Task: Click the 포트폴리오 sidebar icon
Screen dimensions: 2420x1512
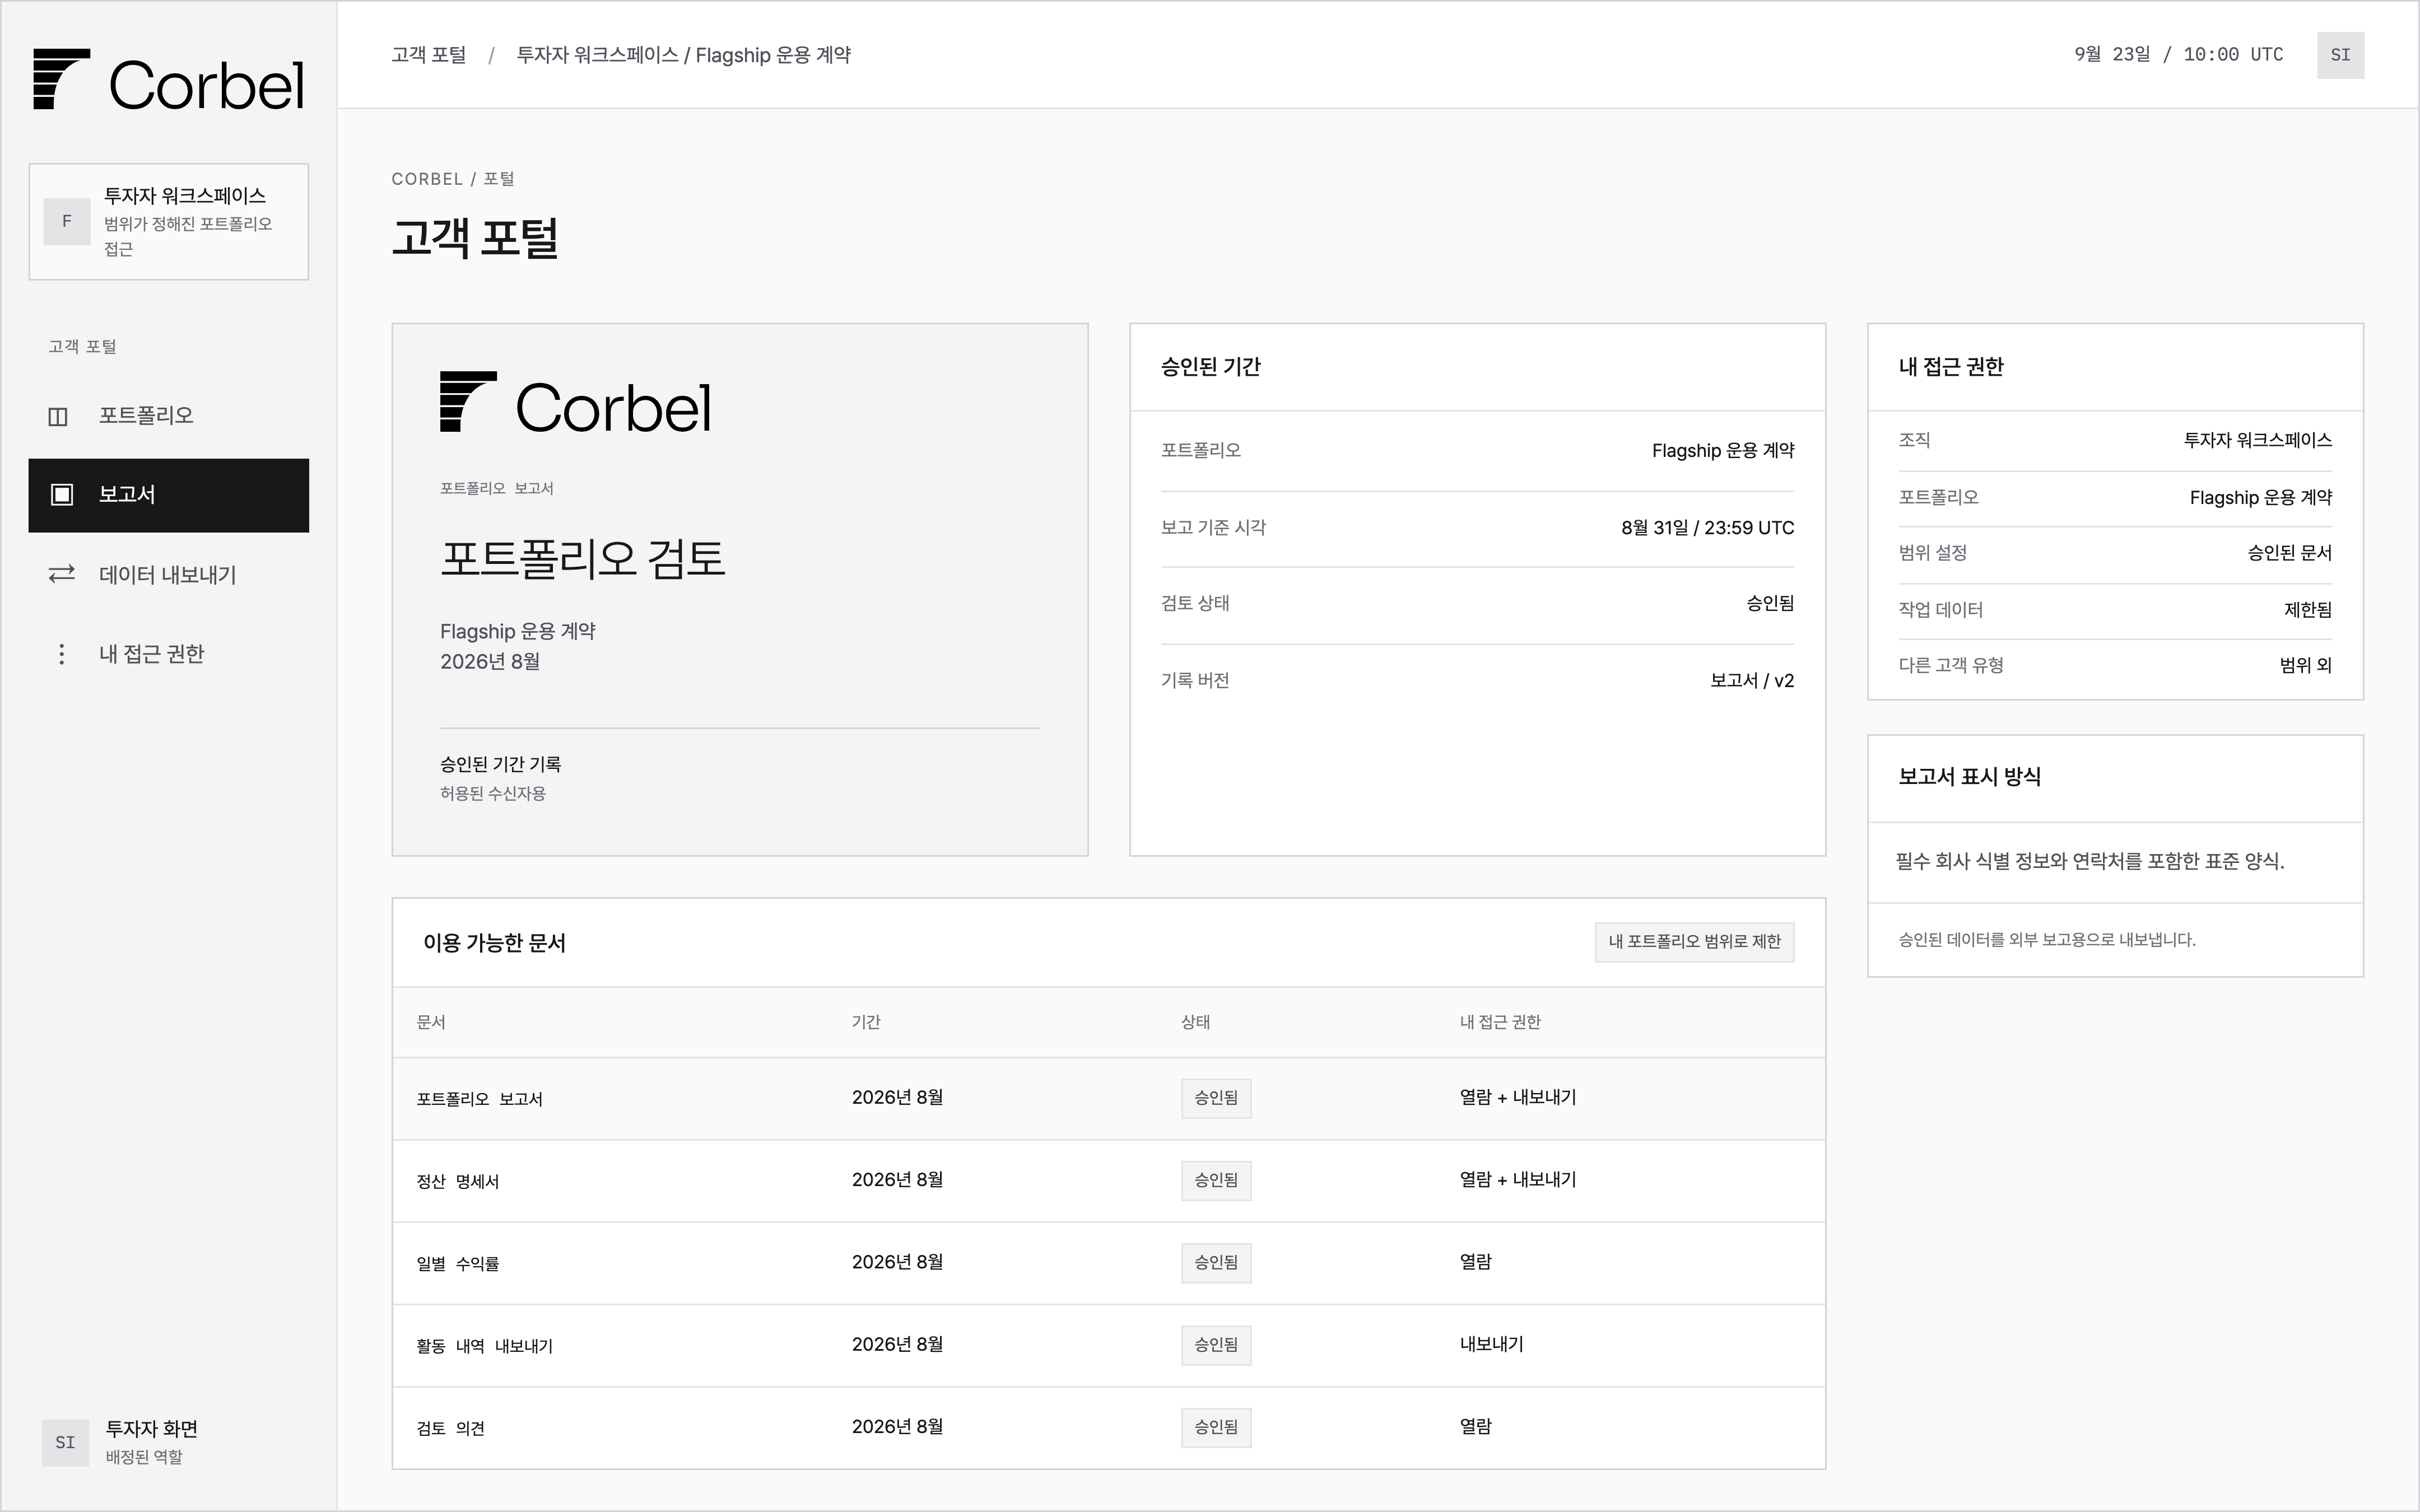Action: [x=59, y=416]
